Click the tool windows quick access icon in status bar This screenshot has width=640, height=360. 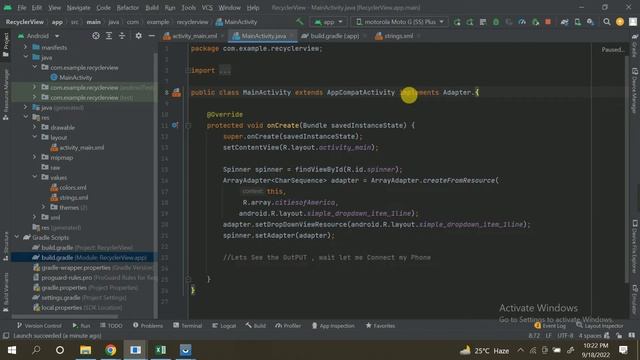tap(6, 336)
